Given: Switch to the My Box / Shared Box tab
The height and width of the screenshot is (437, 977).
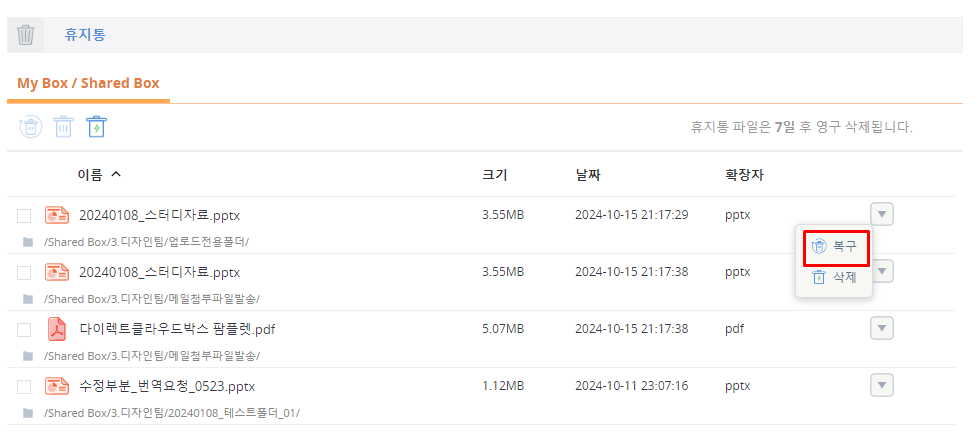Looking at the screenshot, I should pyautogui.click(x=88, y=83).
